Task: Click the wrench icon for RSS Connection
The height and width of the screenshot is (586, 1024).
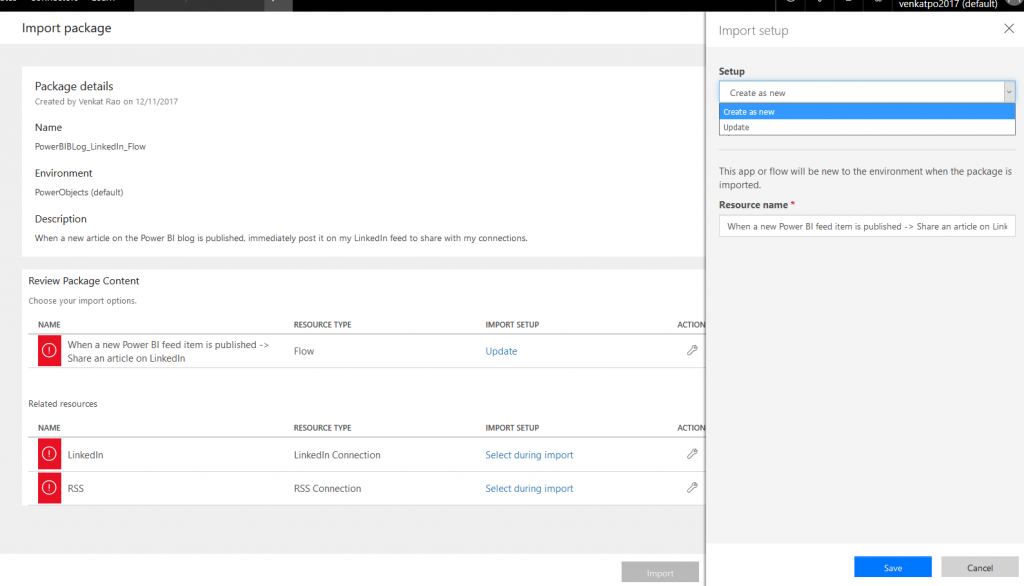Action: 692,488
